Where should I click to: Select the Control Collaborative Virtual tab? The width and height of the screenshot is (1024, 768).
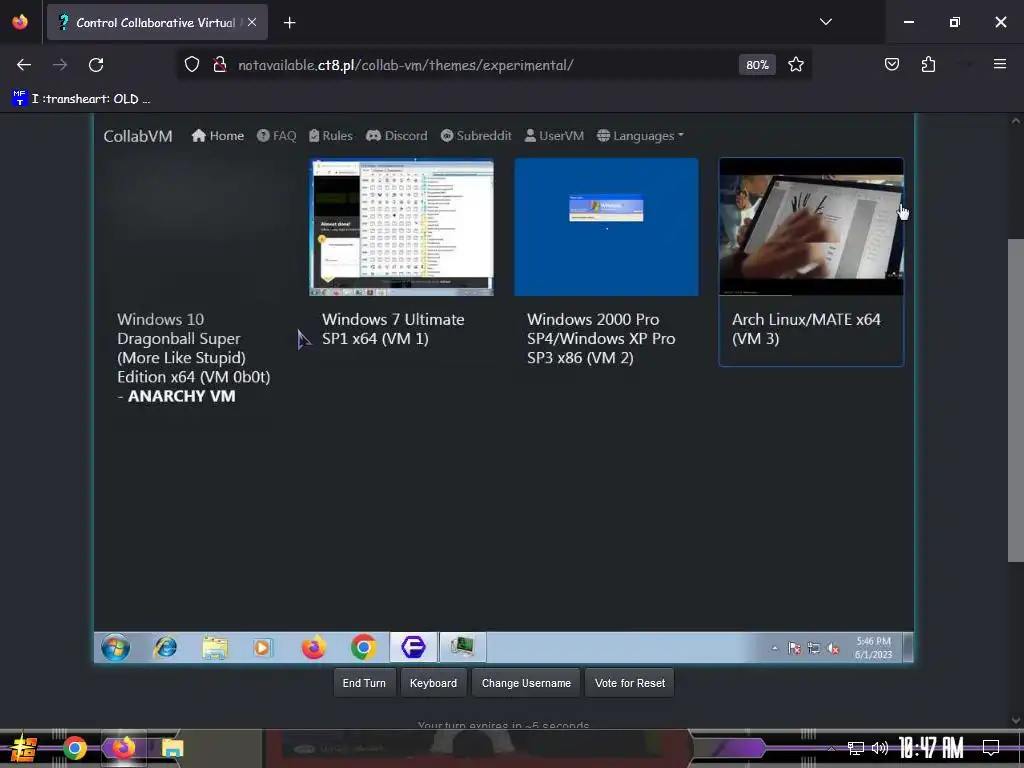pyautogui.click(x=157, y=22)
